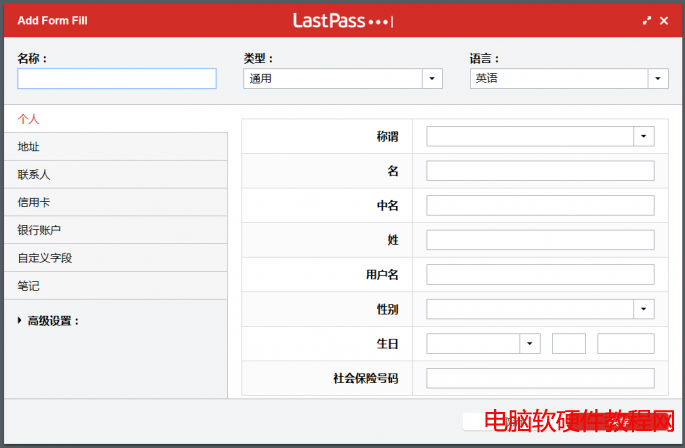Click the expand window icon in header
The height and width of the screenshot is (448, 685).
[647, 20]
